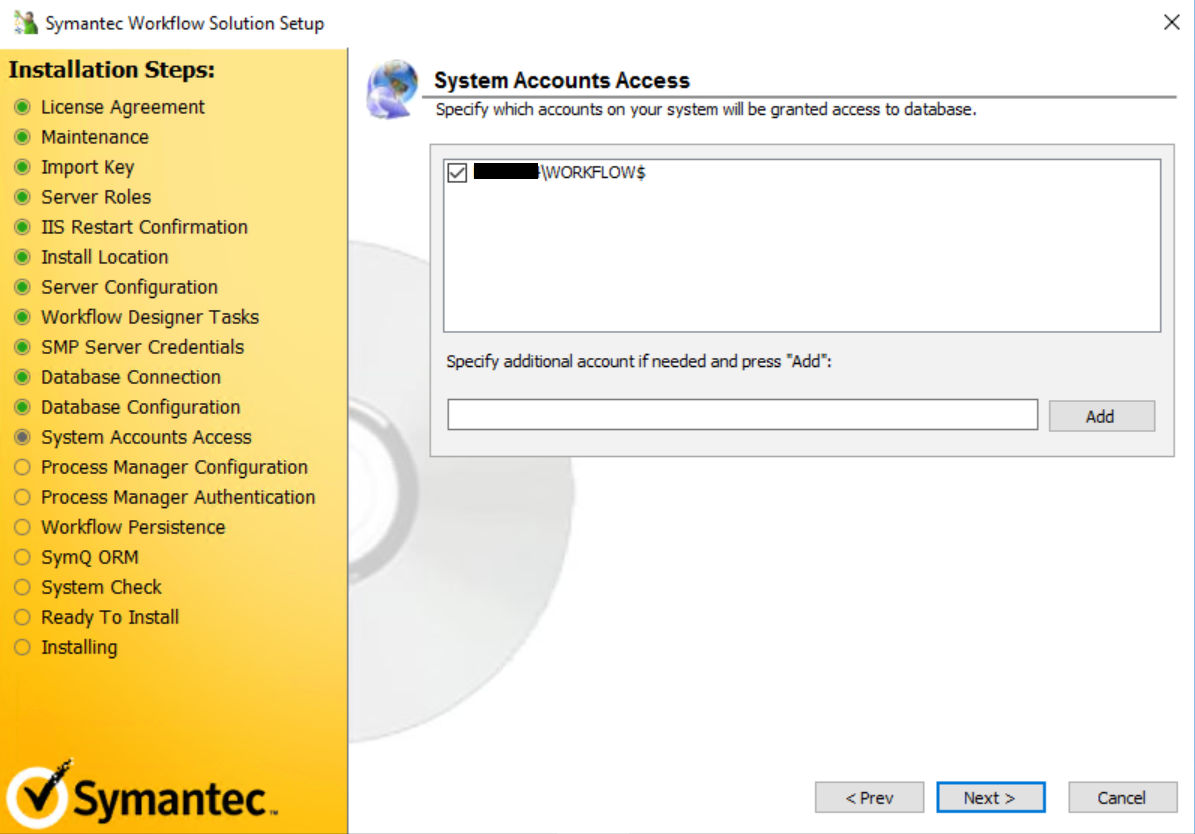This screenshot has height=834, width=1195.
Task: Click the Maintenance green step icon
Action: tap(23, 137)
